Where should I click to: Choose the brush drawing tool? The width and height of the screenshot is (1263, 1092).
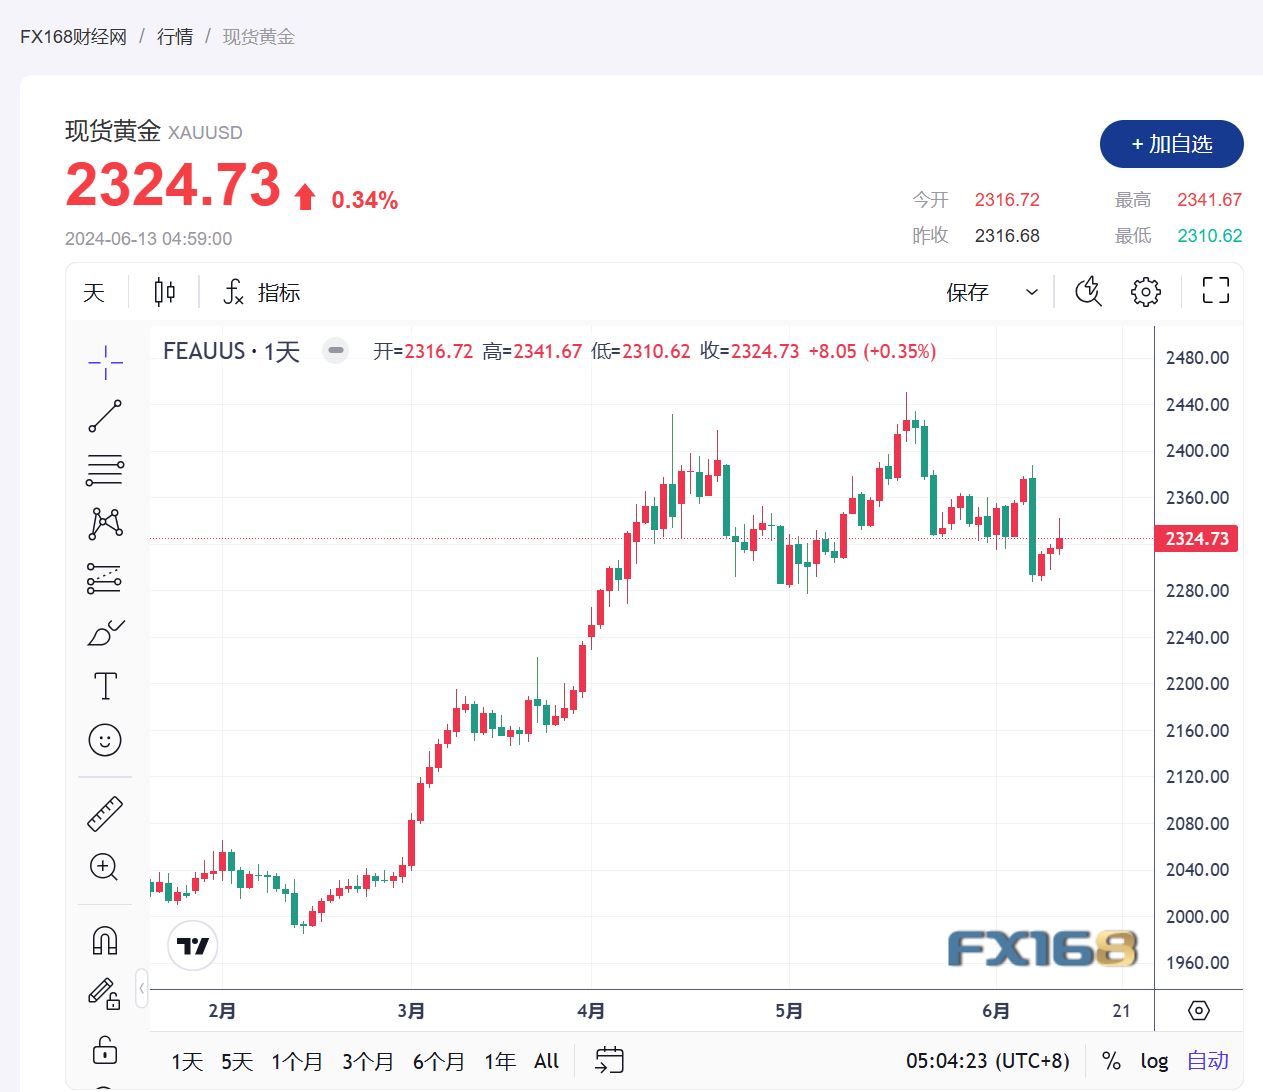point(105,632)
